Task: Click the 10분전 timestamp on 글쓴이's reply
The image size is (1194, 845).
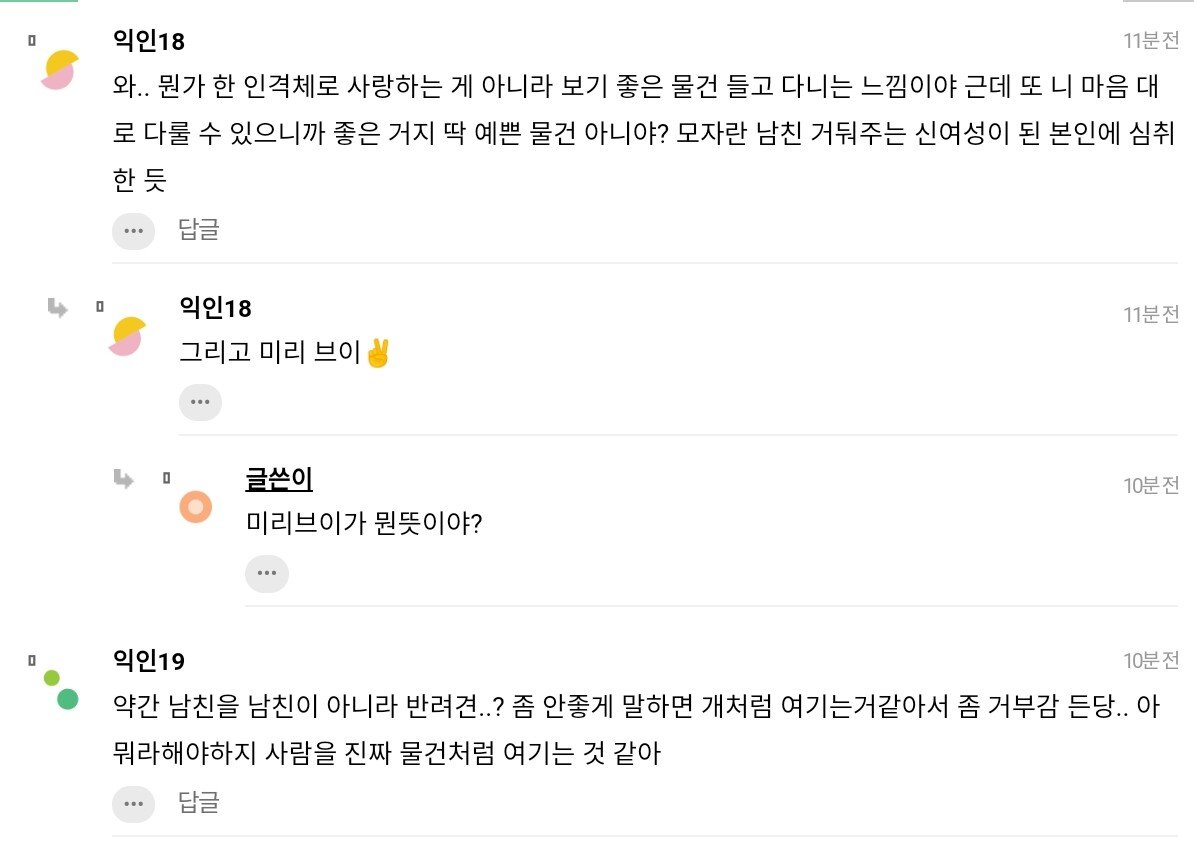Action: click(1151, 485)
